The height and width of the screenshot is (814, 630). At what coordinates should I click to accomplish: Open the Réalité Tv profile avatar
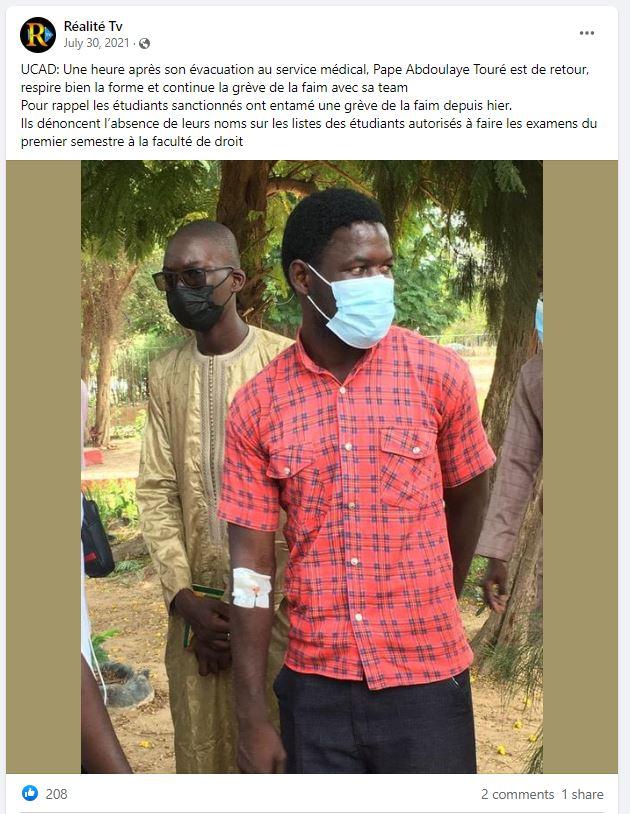(37, 35)
